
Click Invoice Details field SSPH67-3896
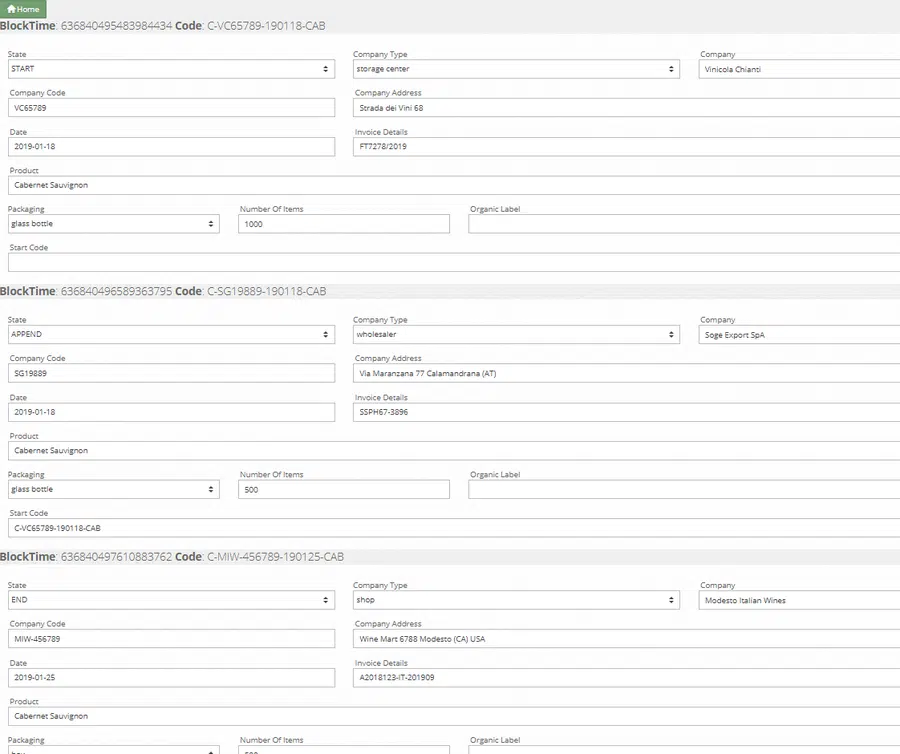pyautogui.click(x=626, y=412)
